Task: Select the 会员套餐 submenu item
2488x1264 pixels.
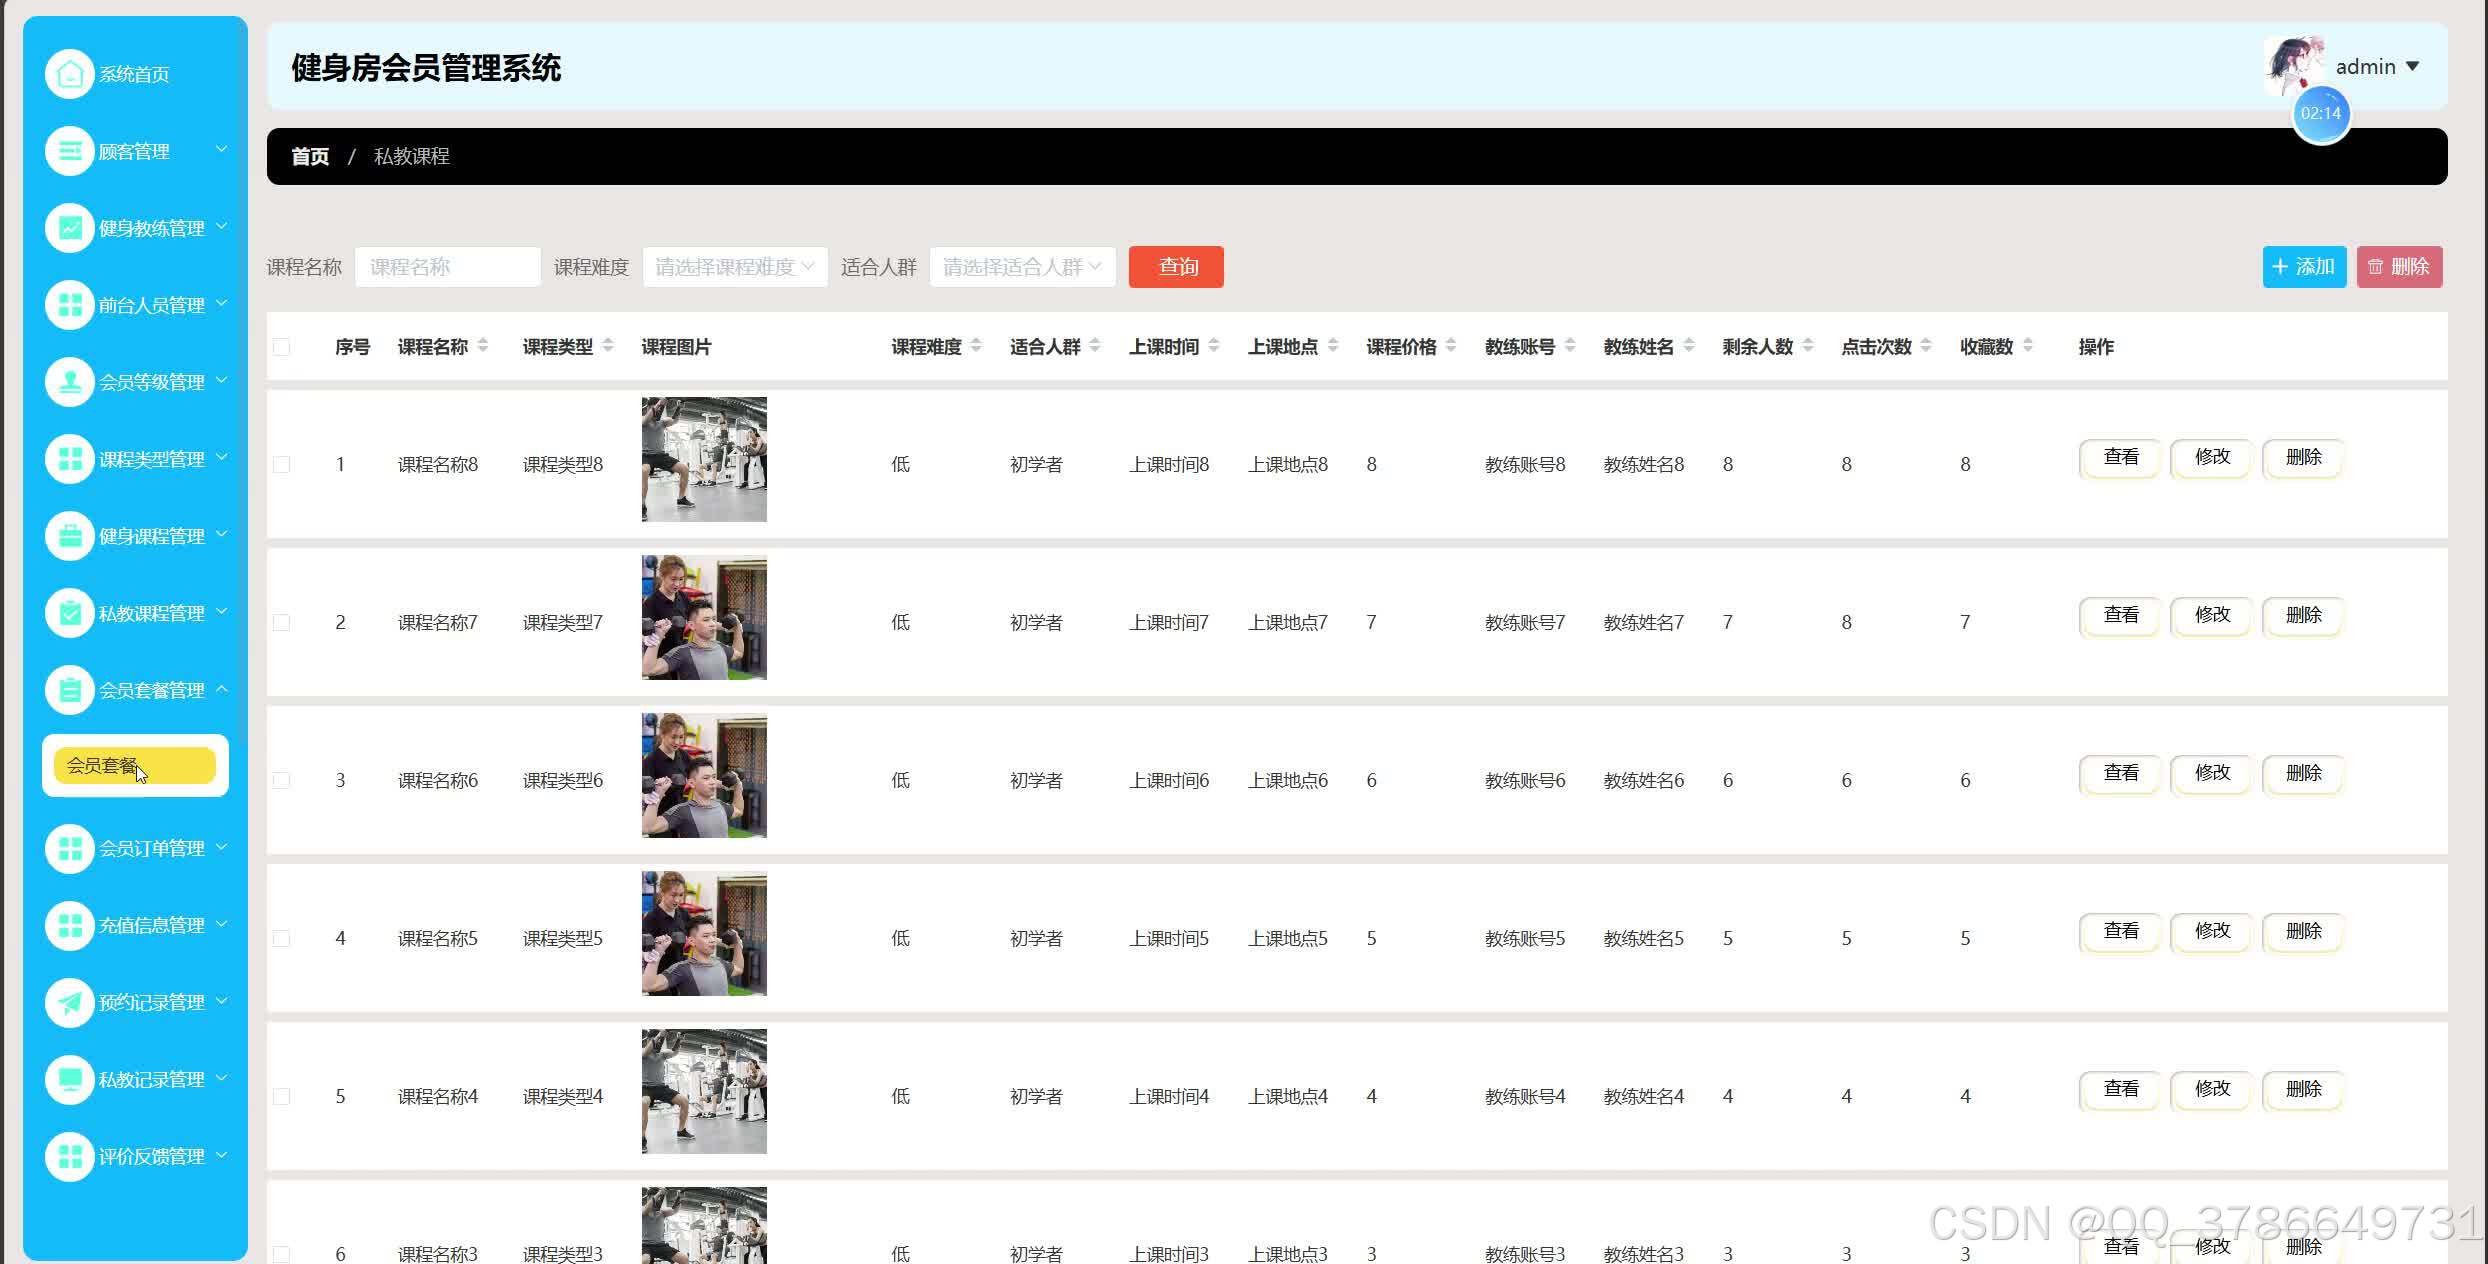Action: pos(134,766)
